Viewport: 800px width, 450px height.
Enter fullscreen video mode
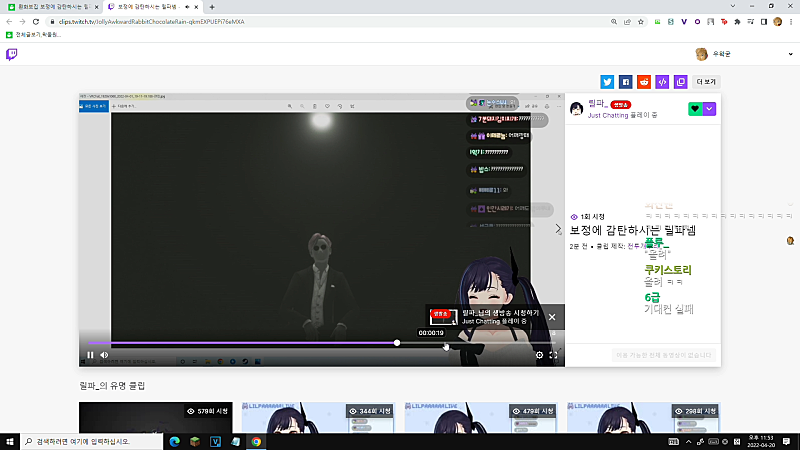554,355
